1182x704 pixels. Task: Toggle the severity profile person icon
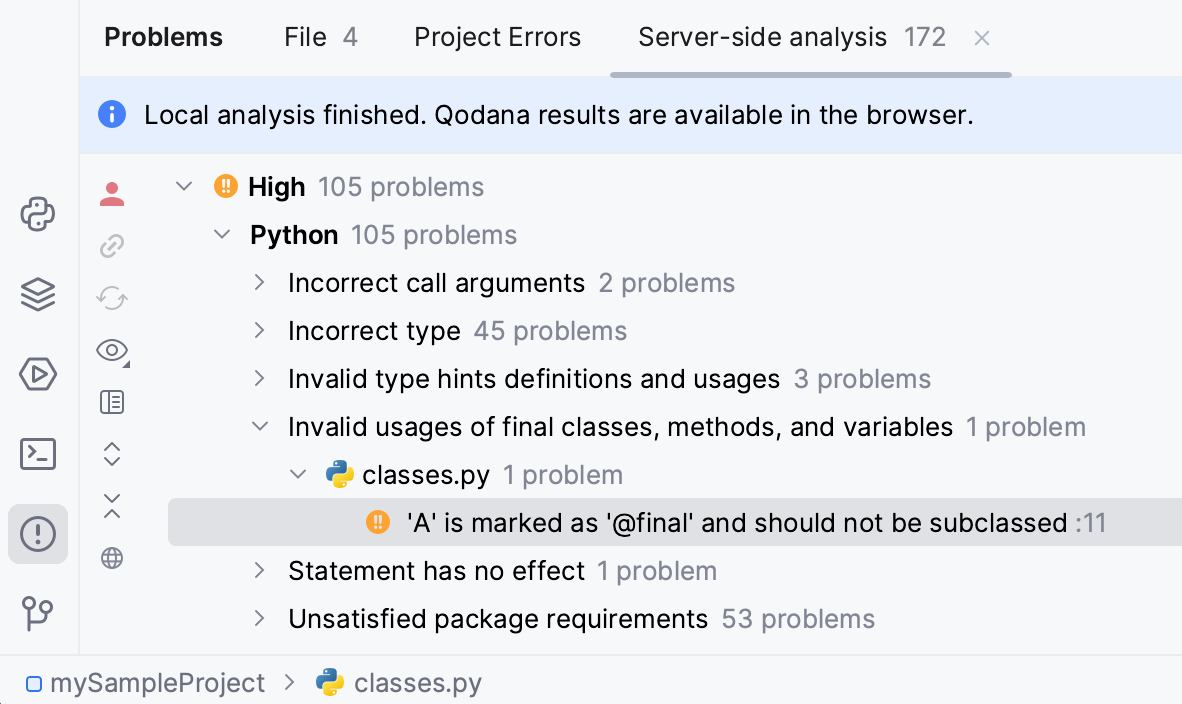pos(112,193)
